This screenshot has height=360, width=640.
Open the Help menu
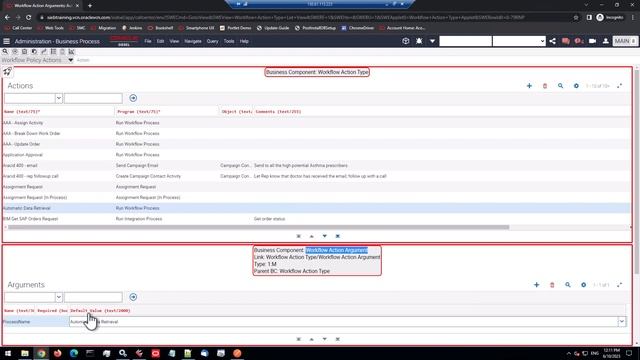[x=244, y=41]
